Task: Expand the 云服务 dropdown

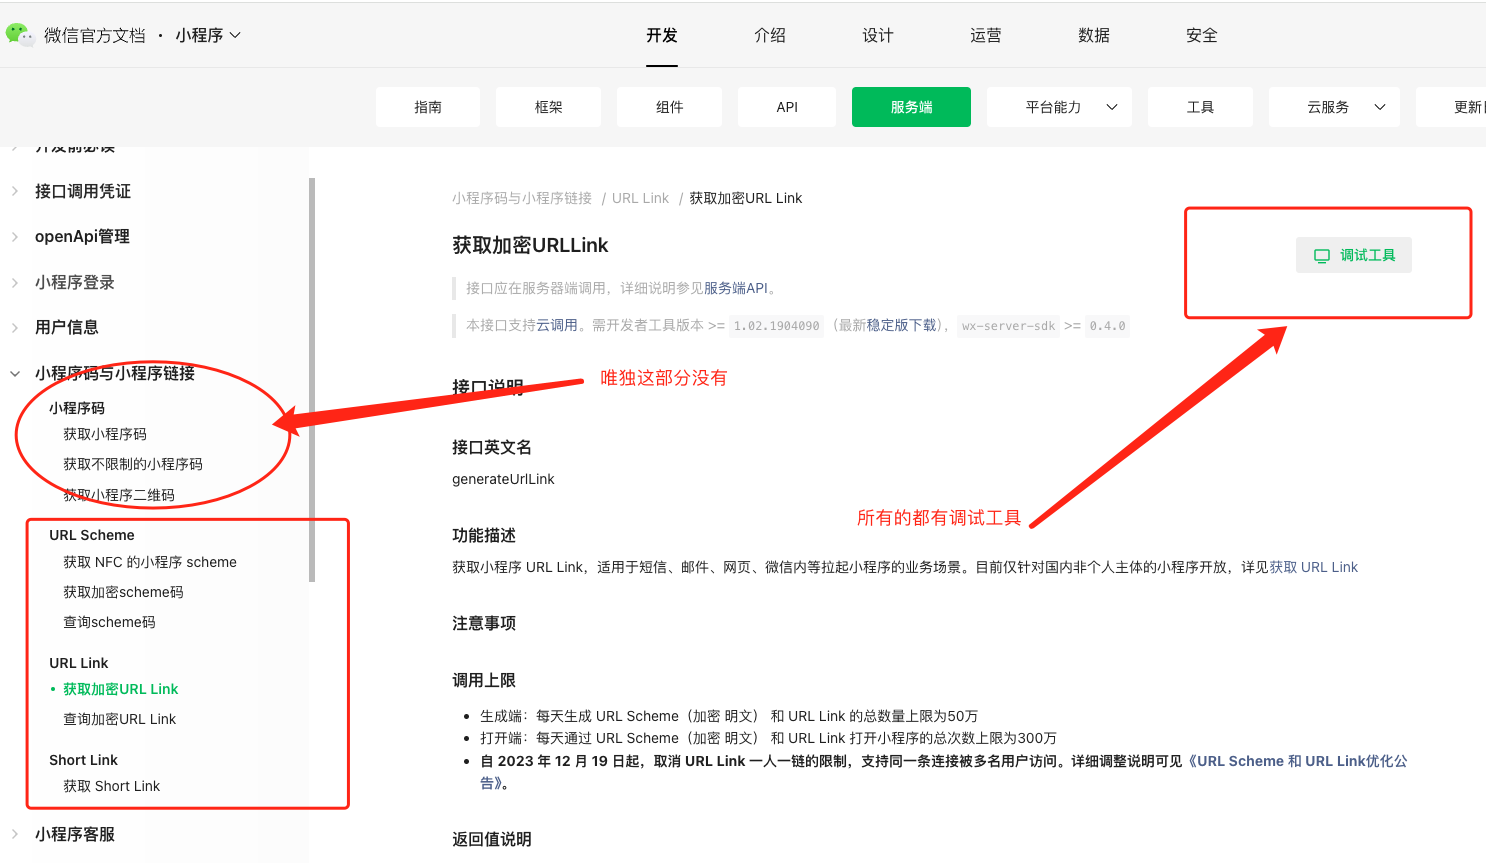Action: 1334,107
